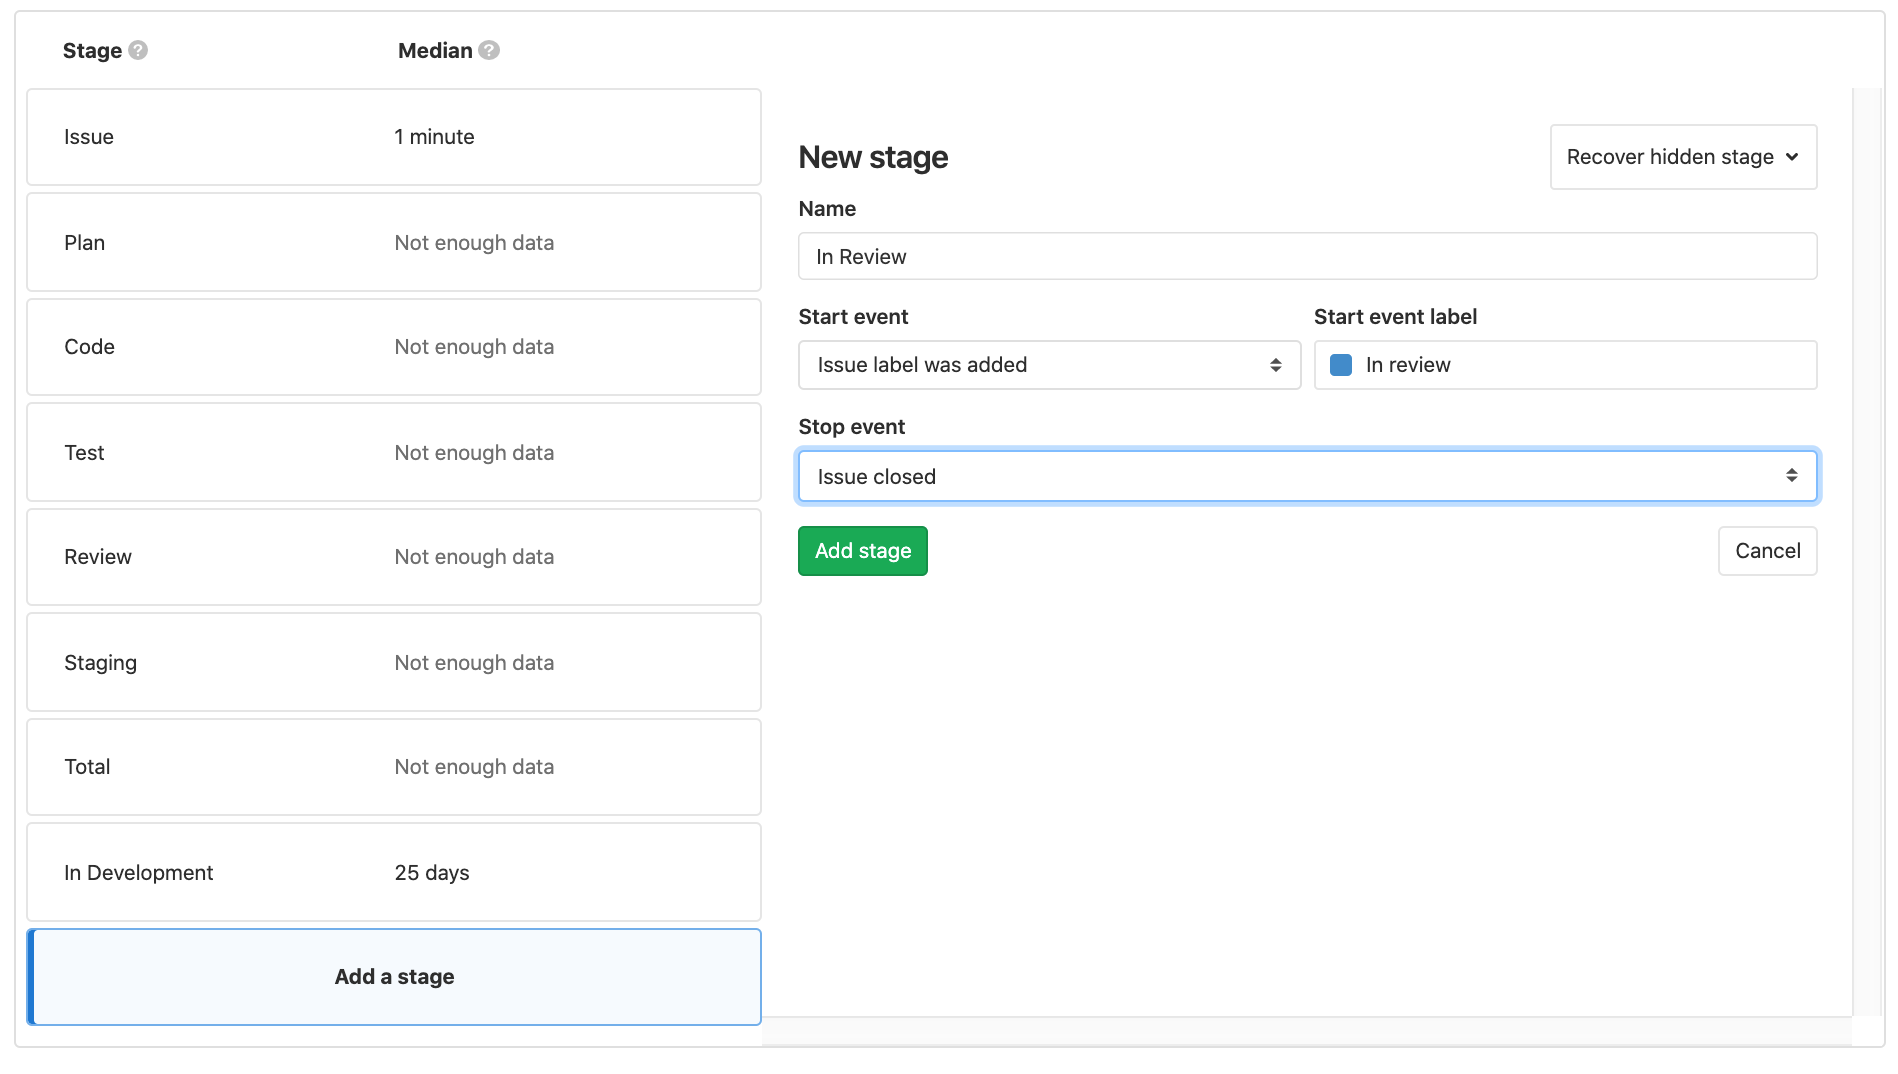The height and width of the screenshot is (1074, 1898).
Task: Select the In review start event label field
Action: (1564, 365)
